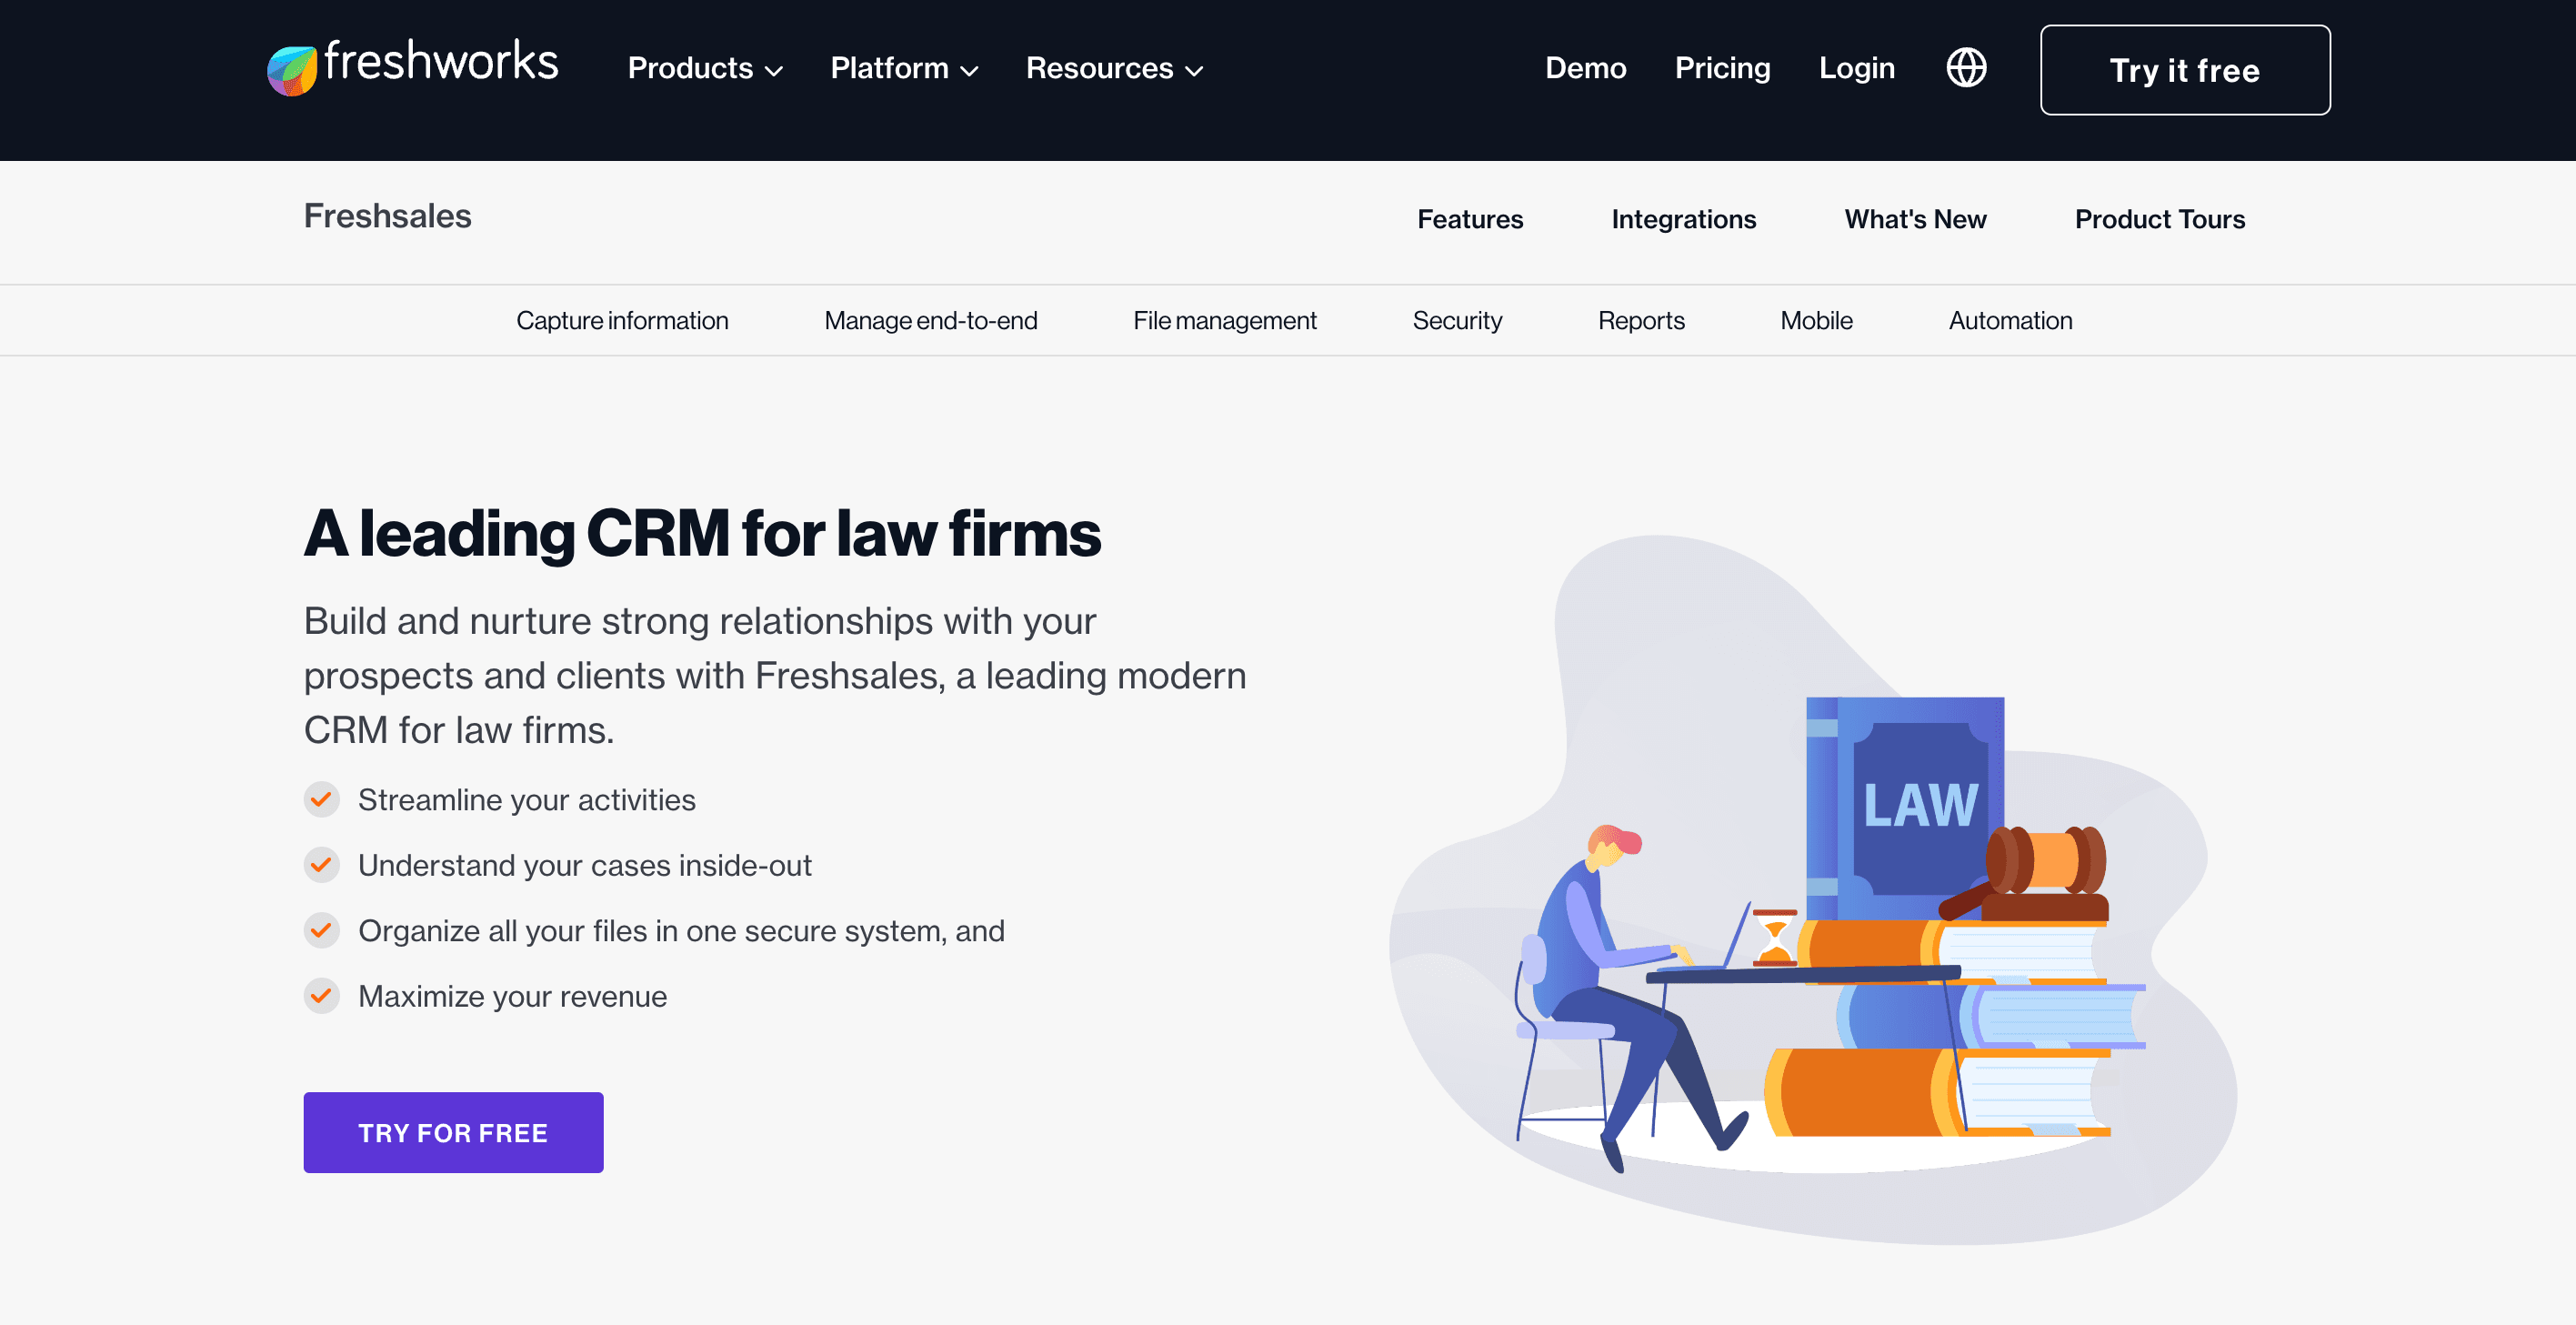Click checkmark beside Understand your cases inside-out
This screenshot has height=1325, width=2576.
pyautogui.click(x=321, y=865)
